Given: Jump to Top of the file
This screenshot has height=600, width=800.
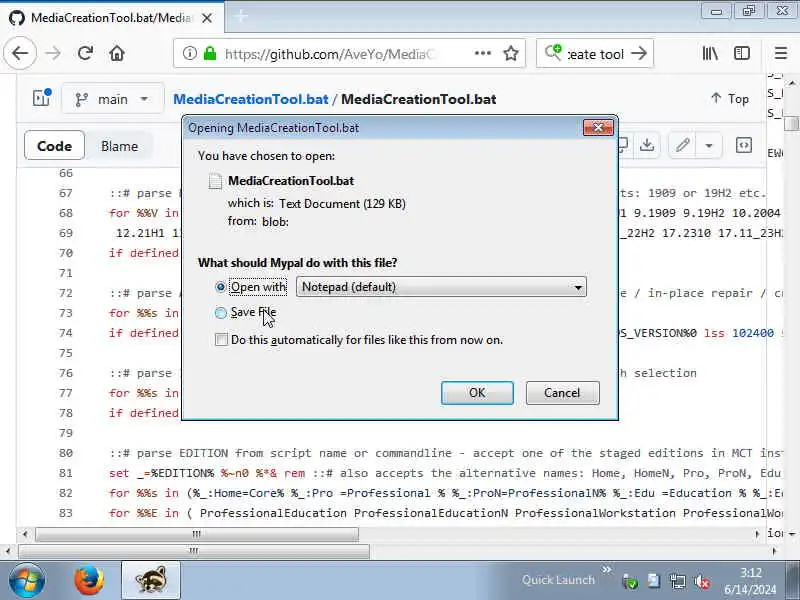Looking at the screenshot, I should [730, 98].
